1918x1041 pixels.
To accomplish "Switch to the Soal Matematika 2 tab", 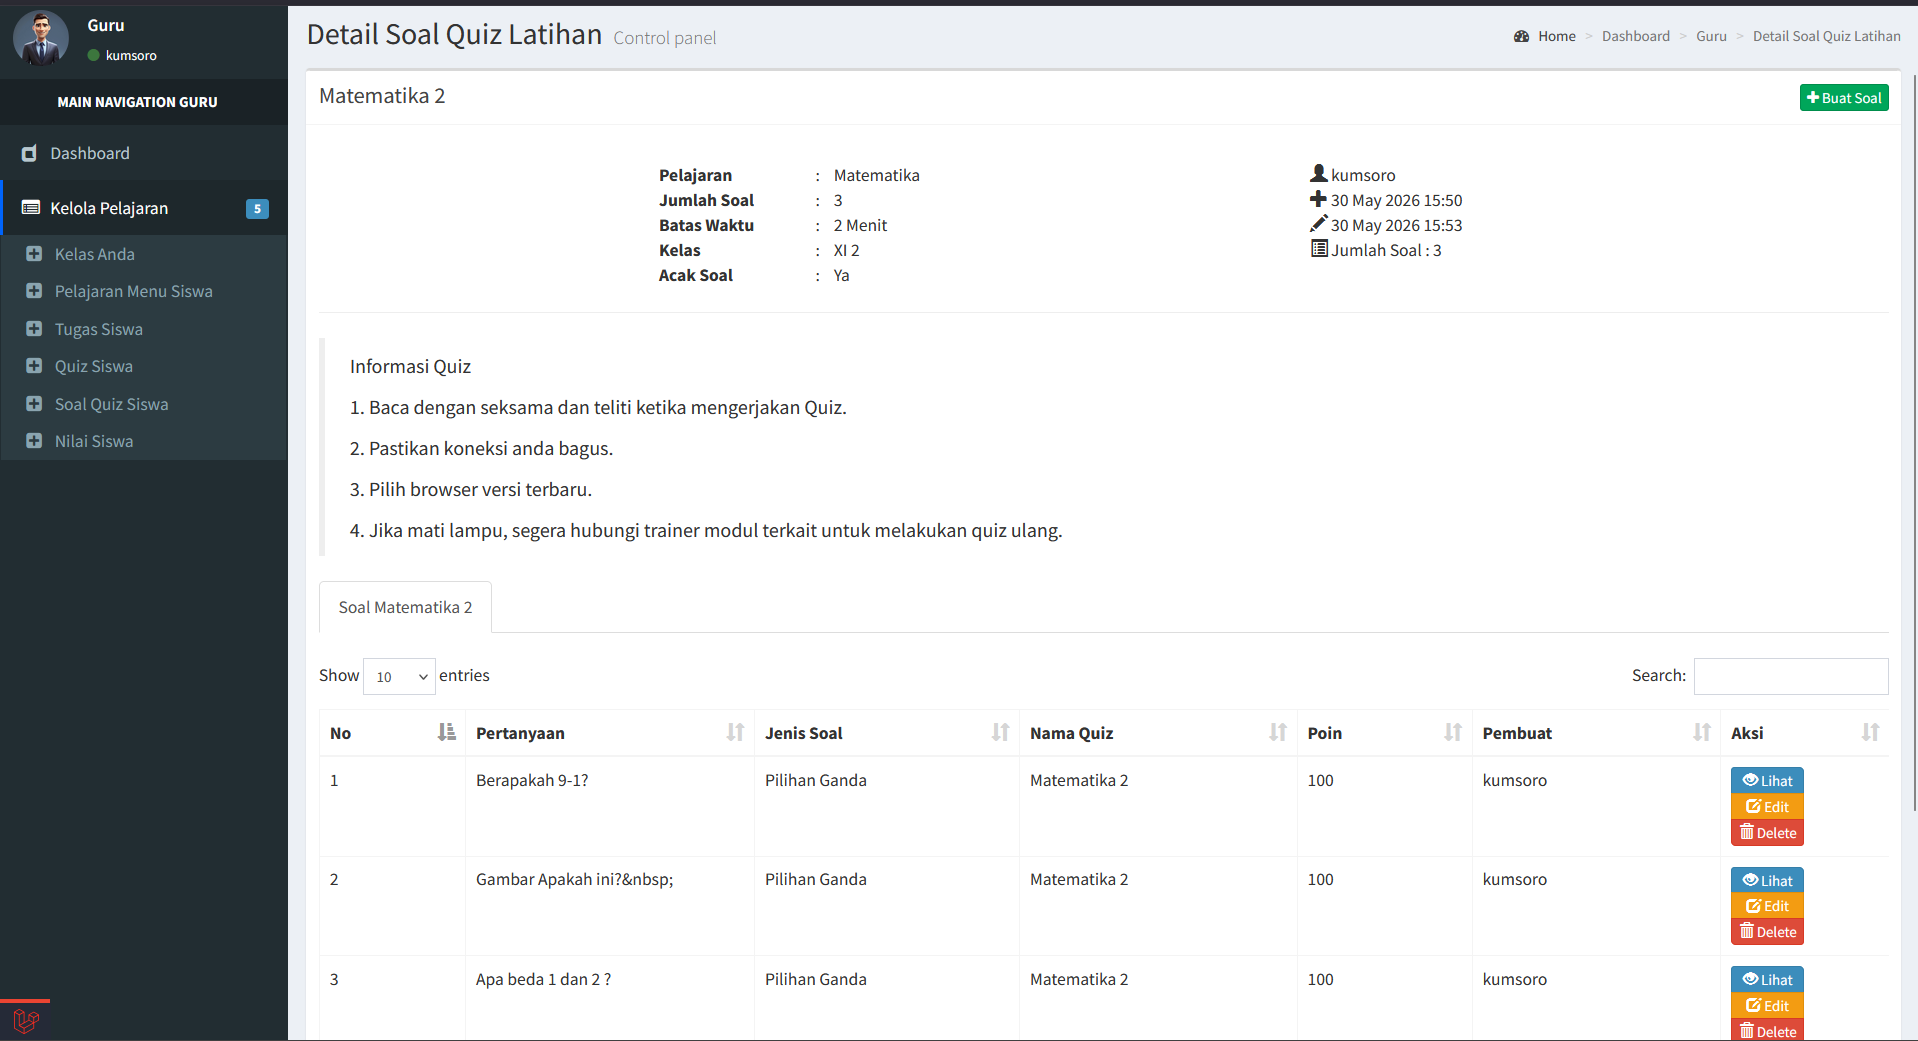I will (405, 607).
